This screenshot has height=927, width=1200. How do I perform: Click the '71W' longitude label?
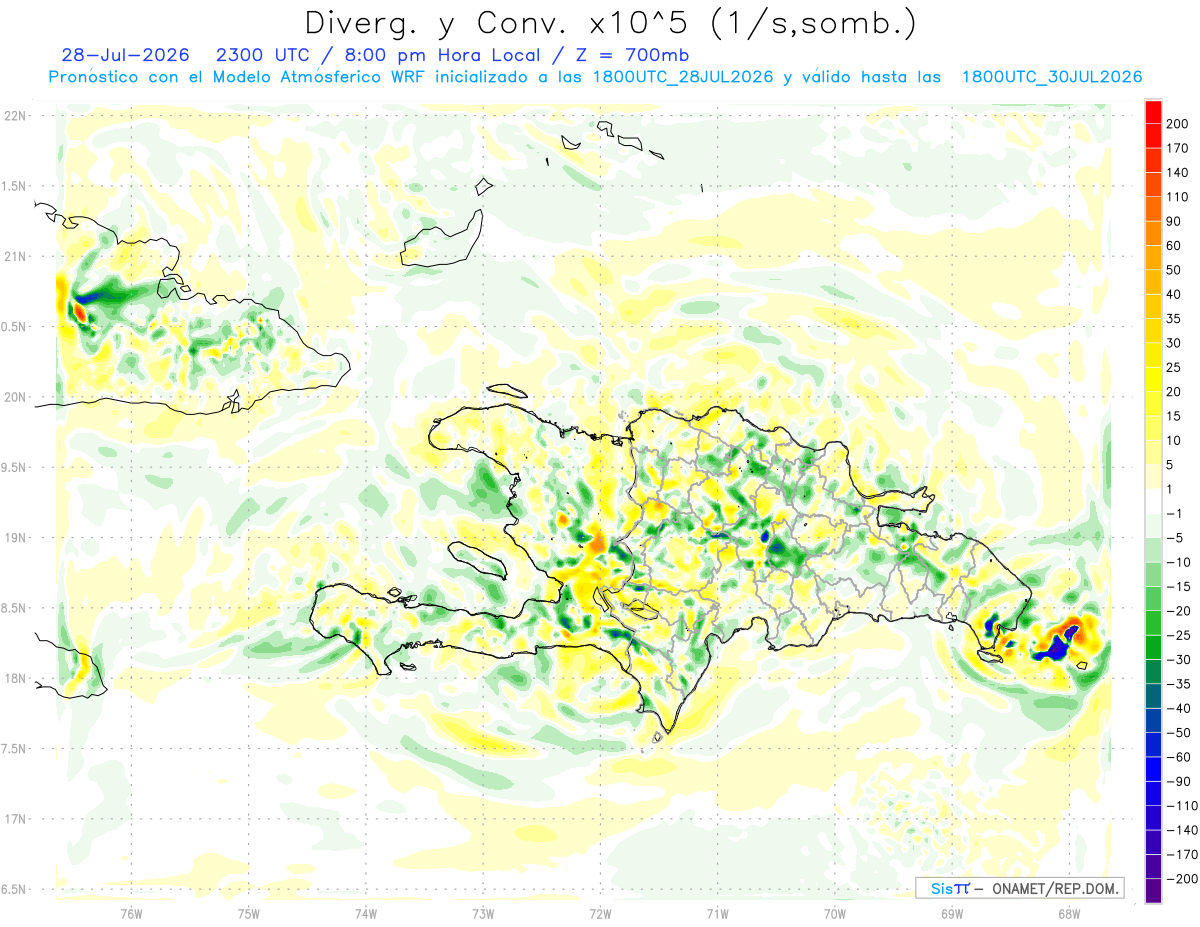[717, 913]
